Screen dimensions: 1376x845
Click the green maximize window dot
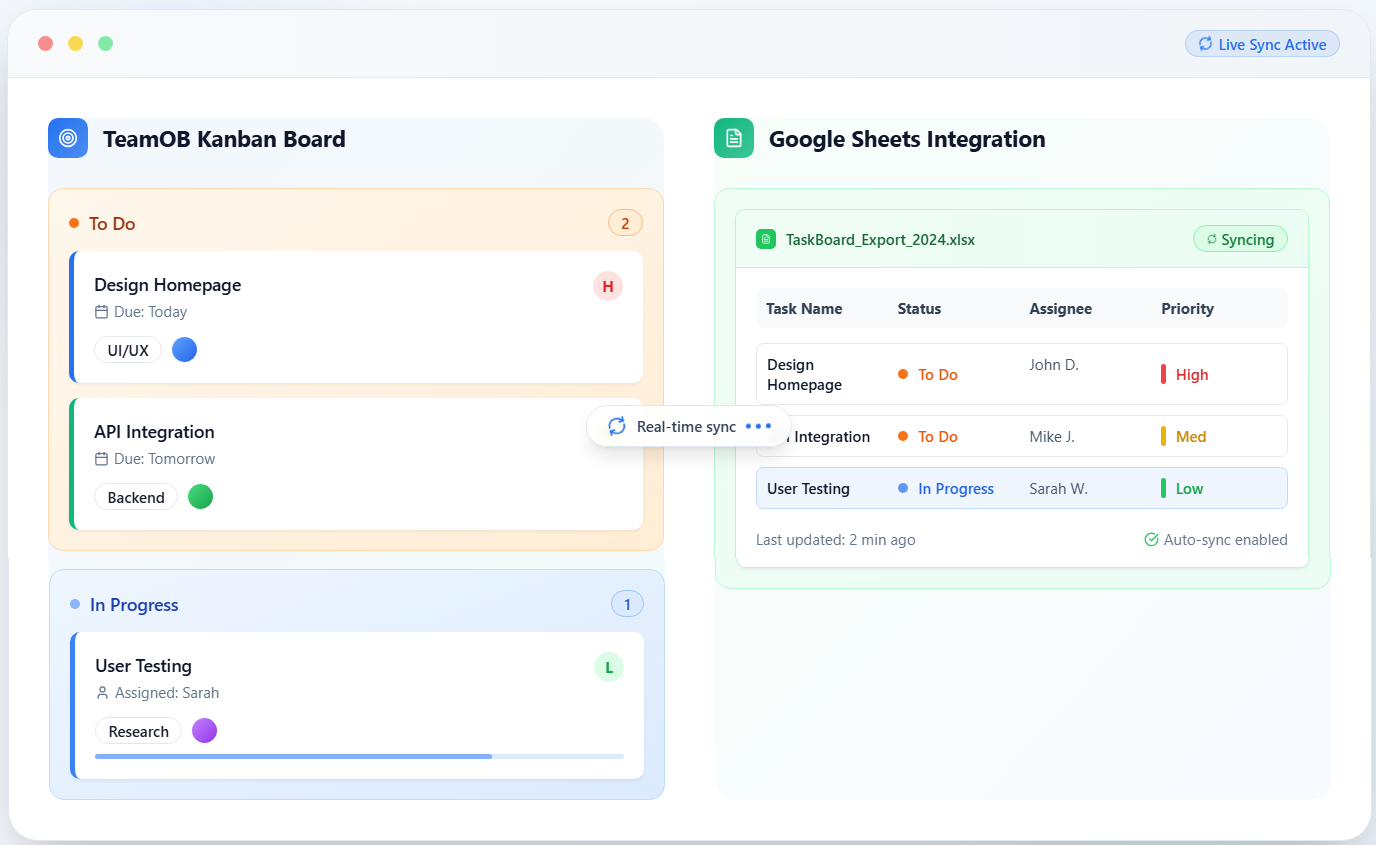(x=105, y=43)
